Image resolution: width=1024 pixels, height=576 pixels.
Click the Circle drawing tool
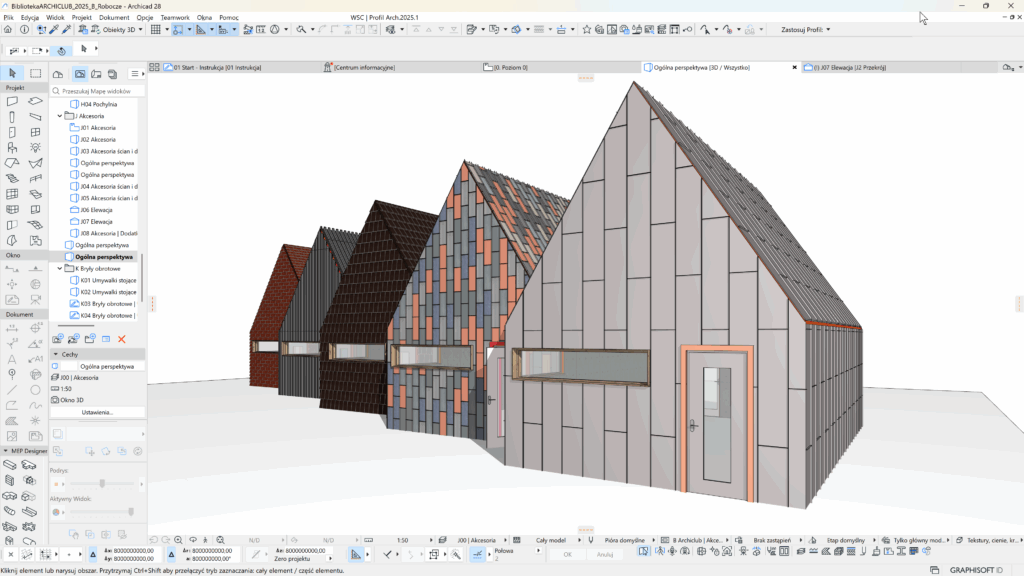coord(35,389)
